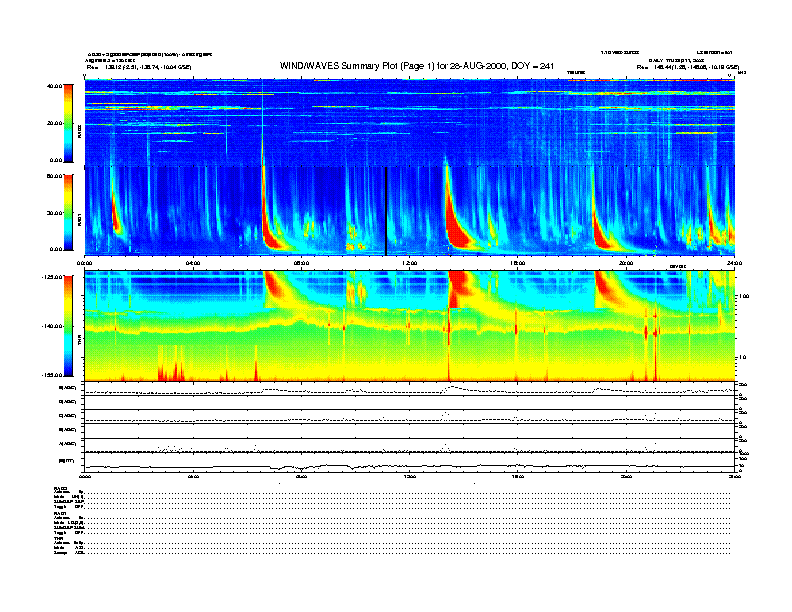The width and height of the screenshot is (792, 612).
Task: Click the RAD1 intensity color bar
Action: tap(68, 213)
